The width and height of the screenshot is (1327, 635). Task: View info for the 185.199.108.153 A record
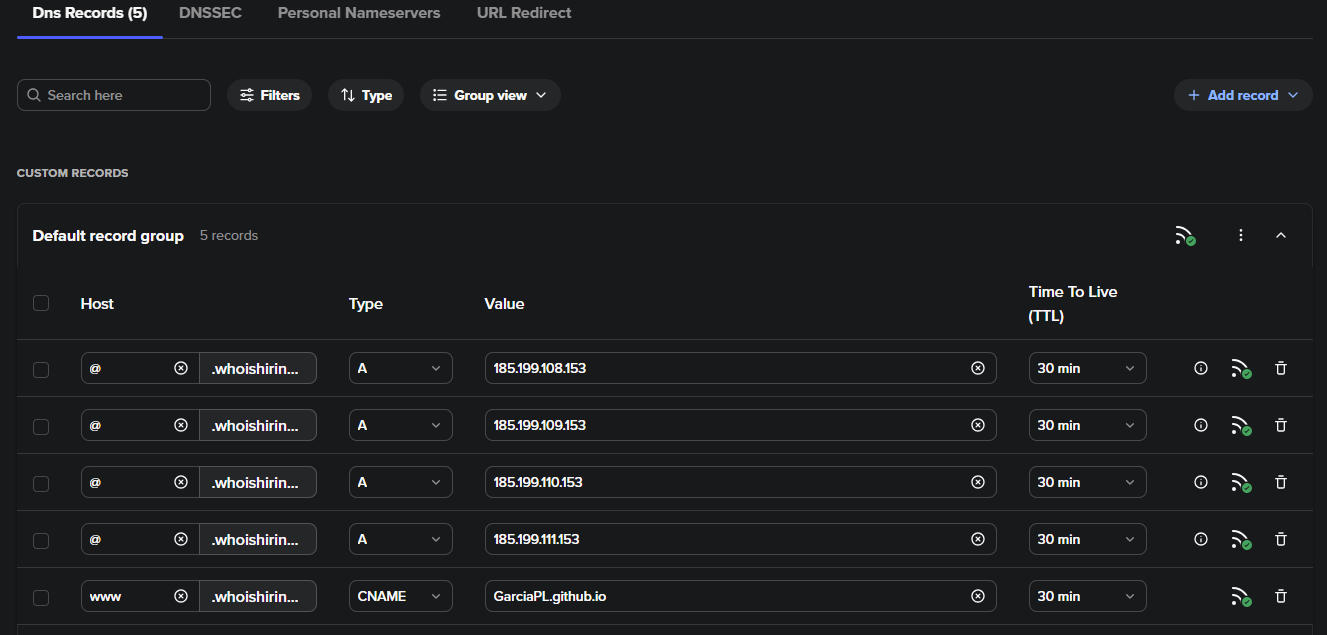point(1200,368)
